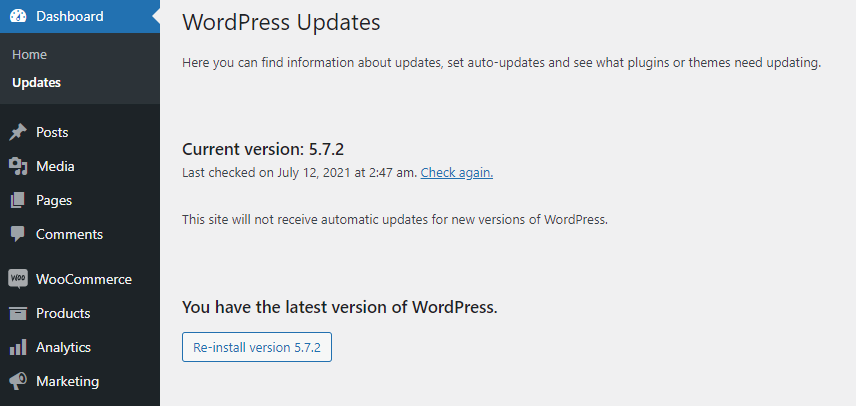
Task: Click the WordPress Updates page heading
Action: [x=281, y=21]
